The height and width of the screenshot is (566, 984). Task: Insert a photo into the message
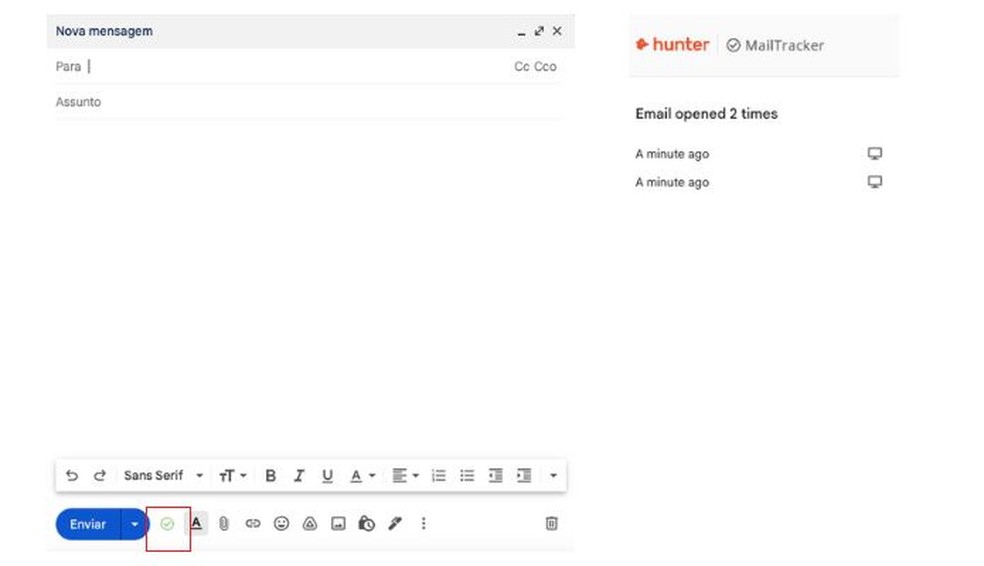click(338, 523)
